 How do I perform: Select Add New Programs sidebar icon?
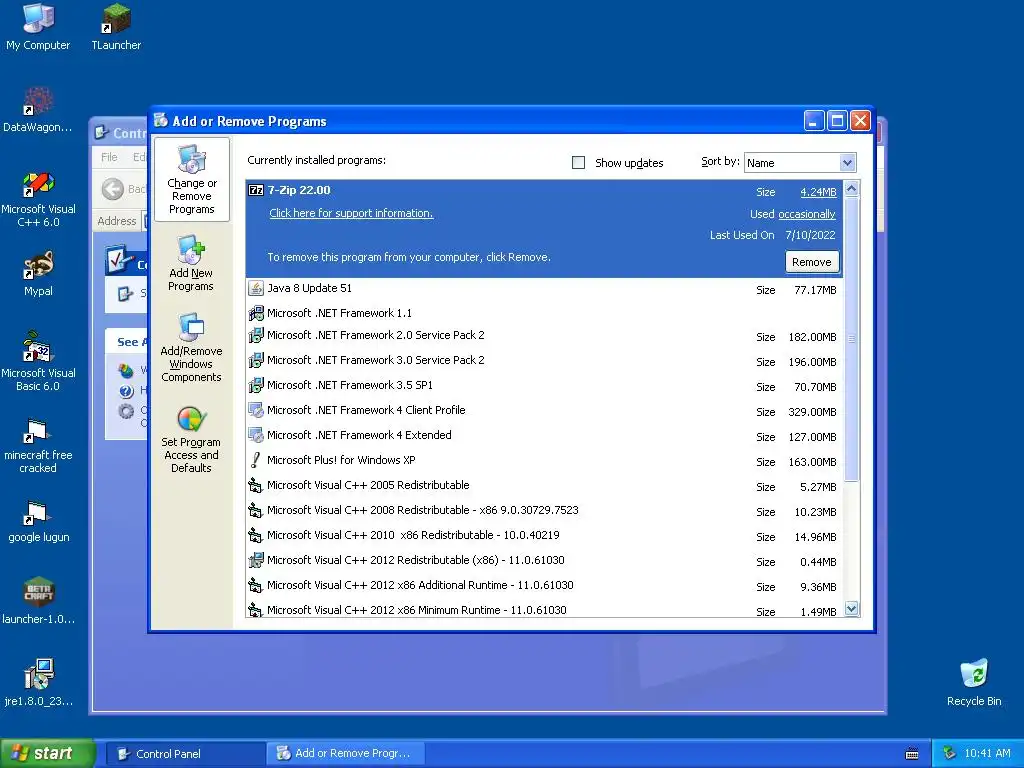coord(191,263)
